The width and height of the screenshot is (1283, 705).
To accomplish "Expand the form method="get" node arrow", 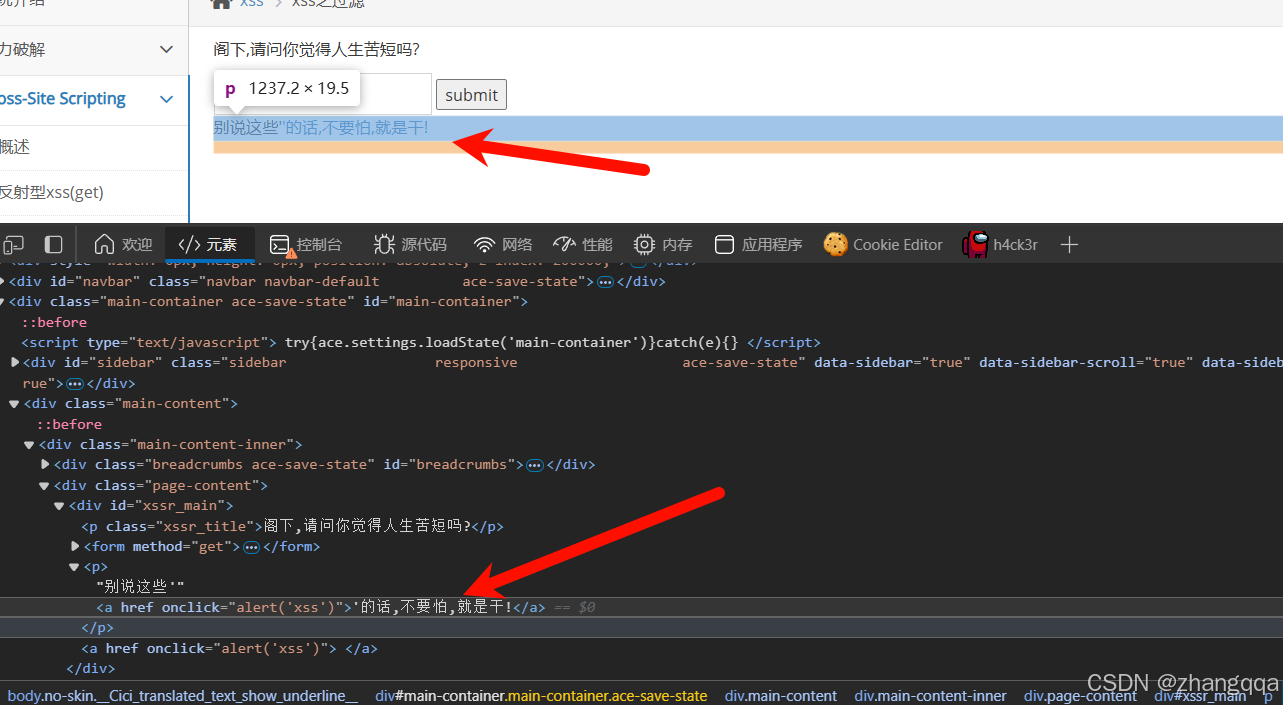I will pyautogui.click(x=75, y=547).
